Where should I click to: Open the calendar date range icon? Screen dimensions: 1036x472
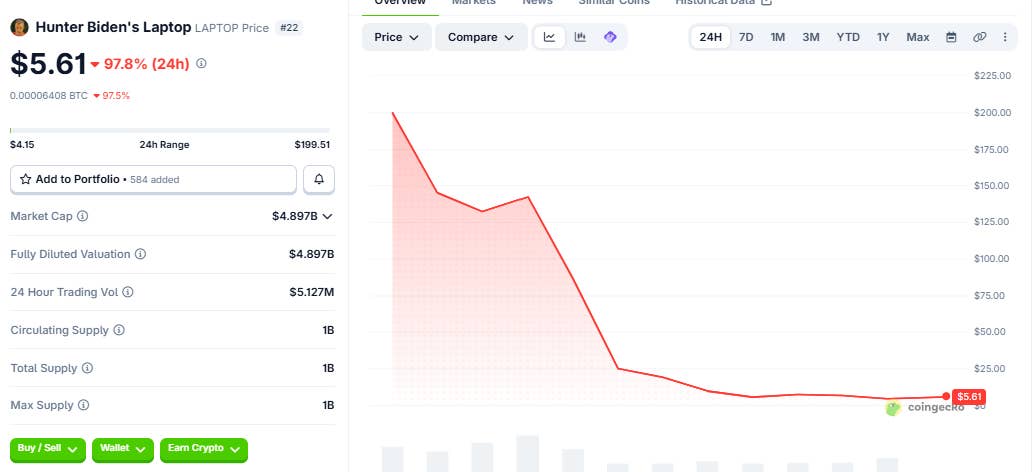tap(951, 37)
